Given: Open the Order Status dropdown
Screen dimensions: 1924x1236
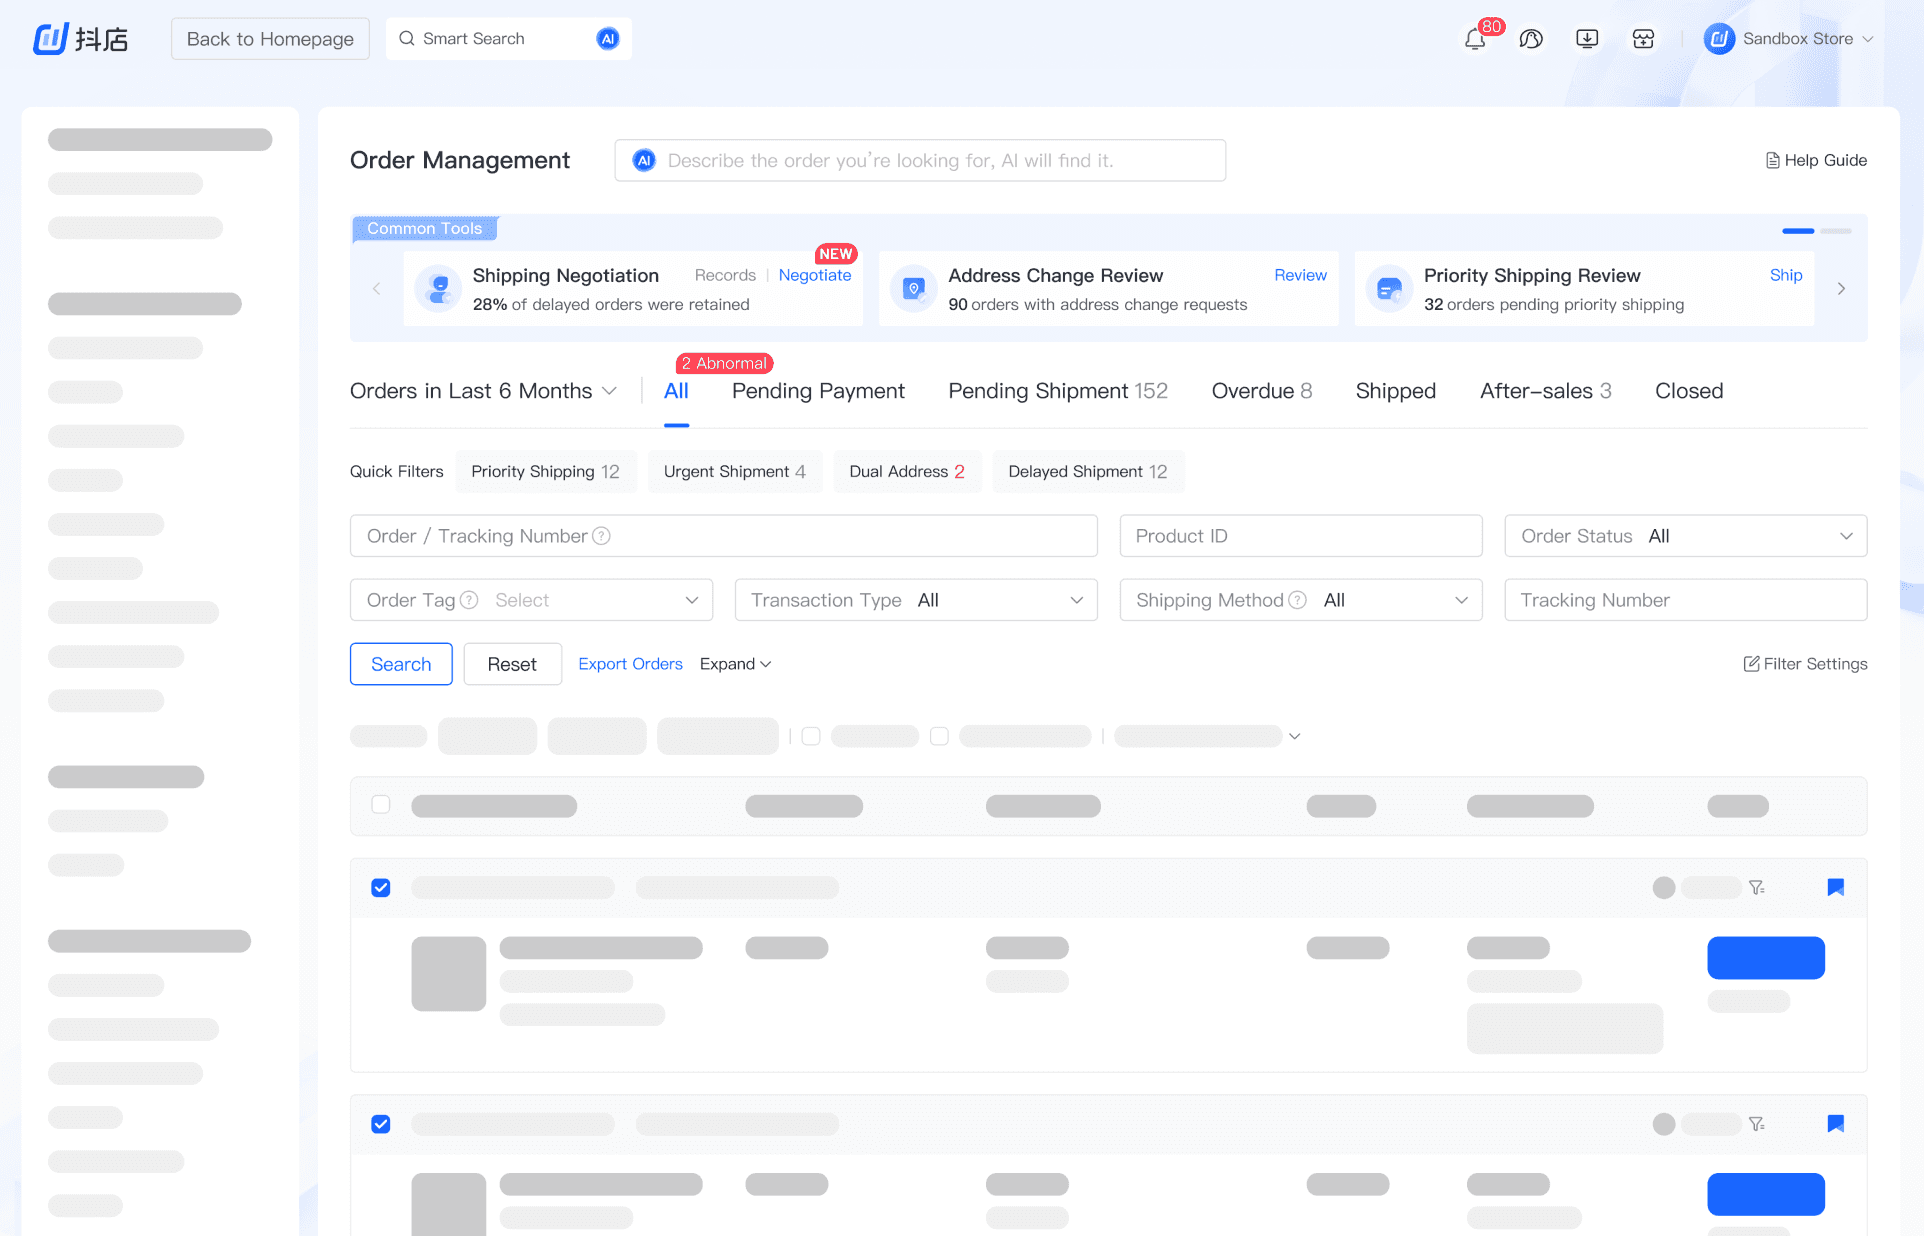Looking at the screenshot, I should tap(1685, 536).
